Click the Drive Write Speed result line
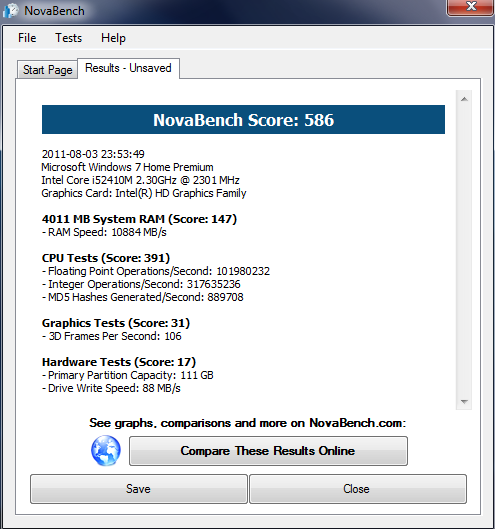495x529 pixels. coord(111,388)
